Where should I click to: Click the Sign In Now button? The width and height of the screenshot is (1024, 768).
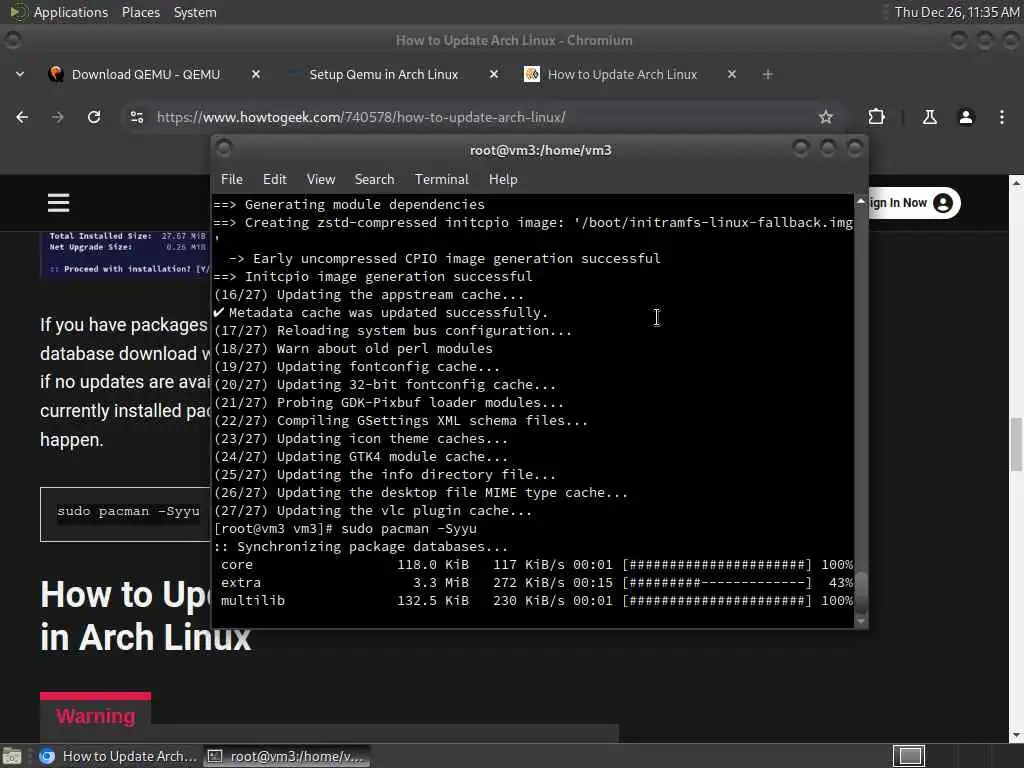point(912,203)
